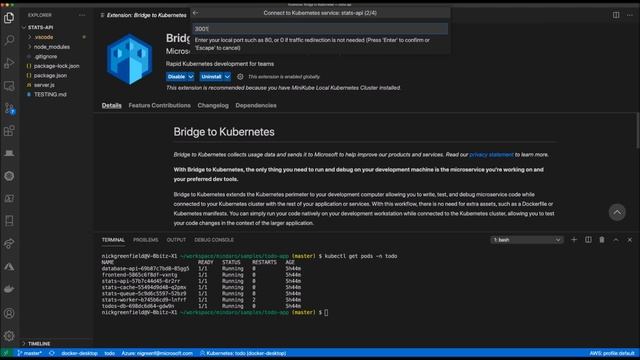Open the Docker view in activity bar
This screenshot has height=360, width=640.
click(x=9, y=289)
